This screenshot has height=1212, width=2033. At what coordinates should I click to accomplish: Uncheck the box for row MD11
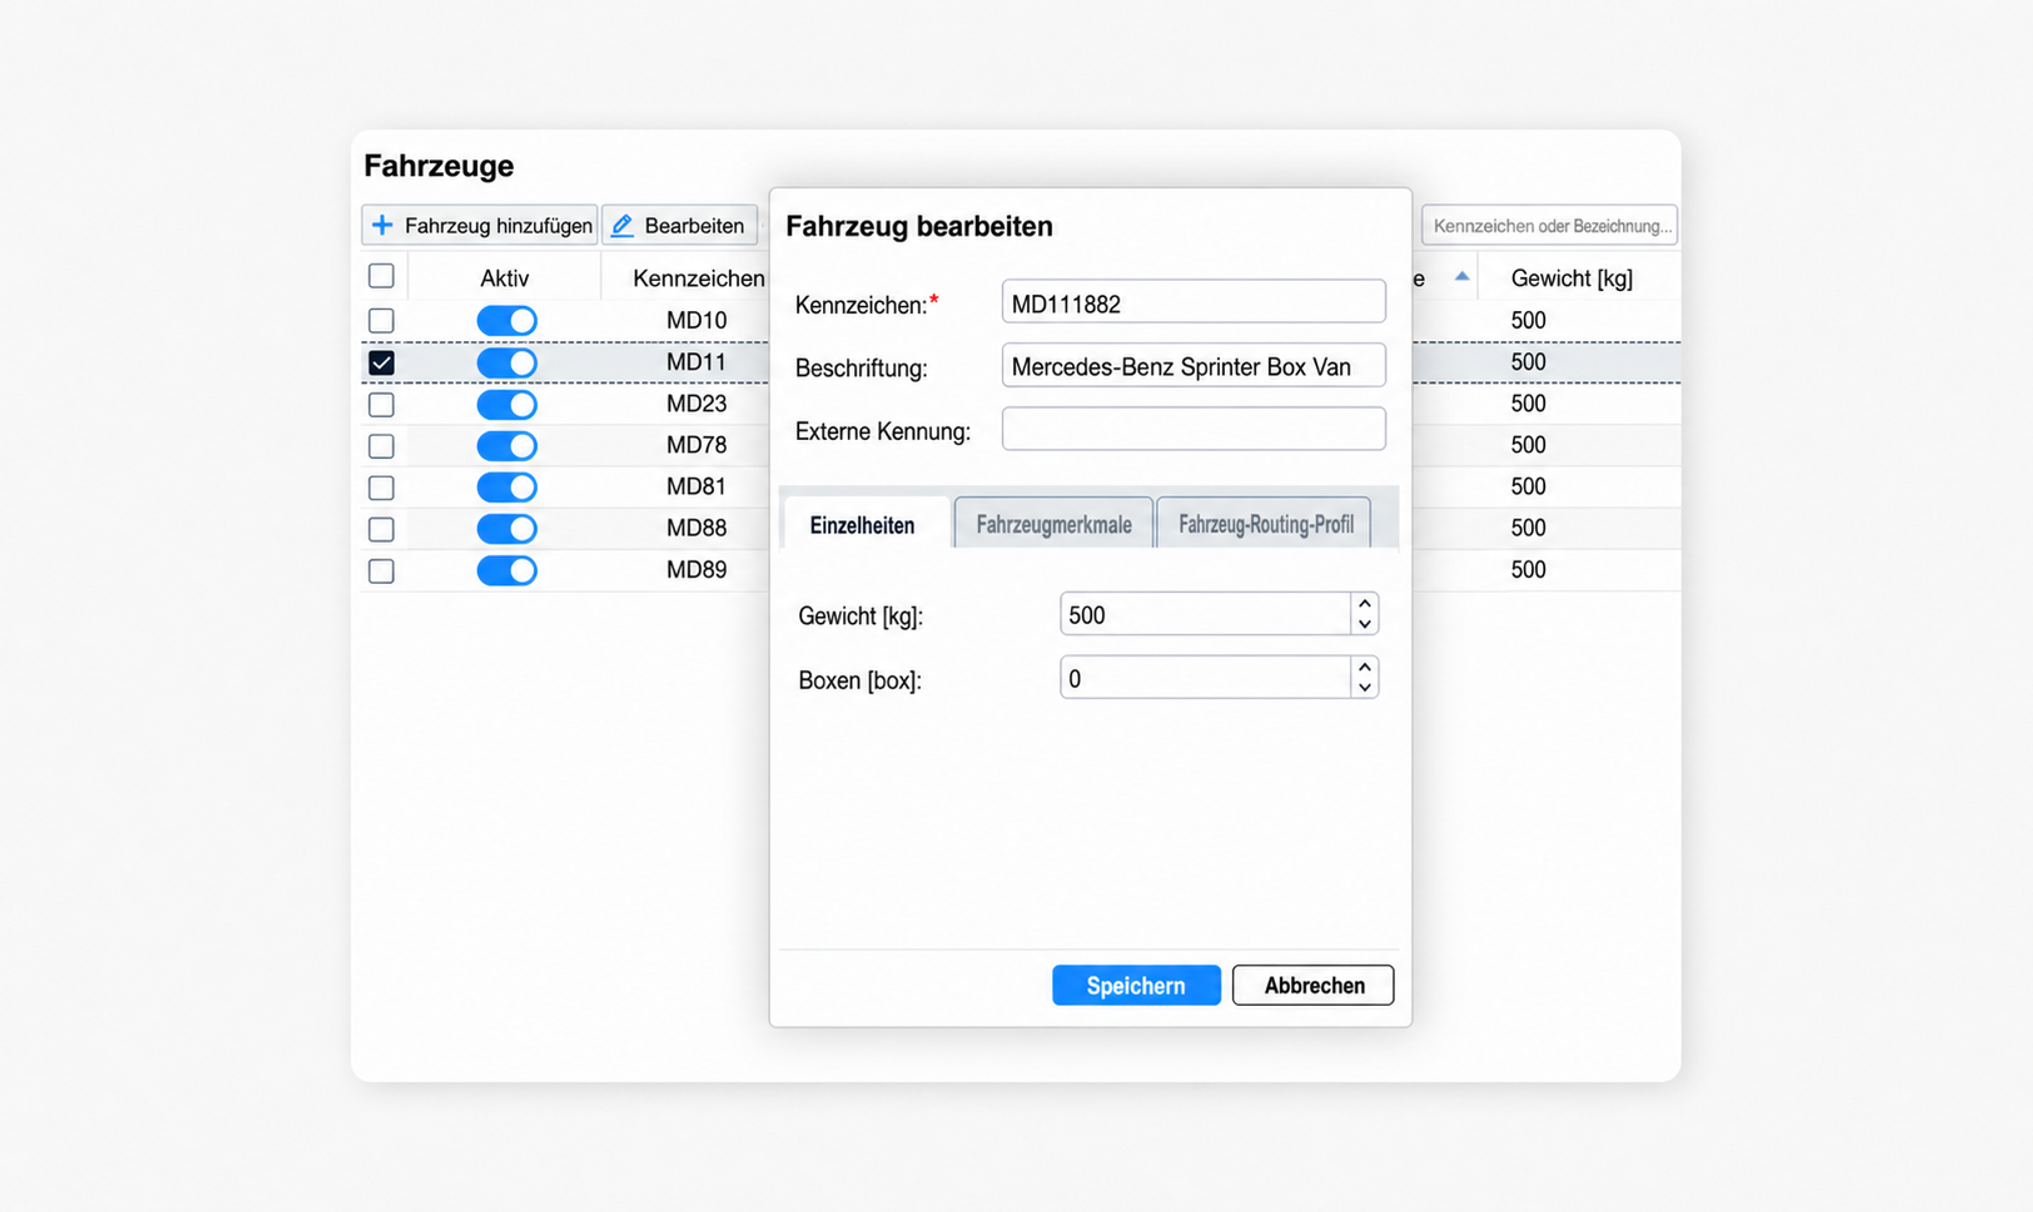381,363
